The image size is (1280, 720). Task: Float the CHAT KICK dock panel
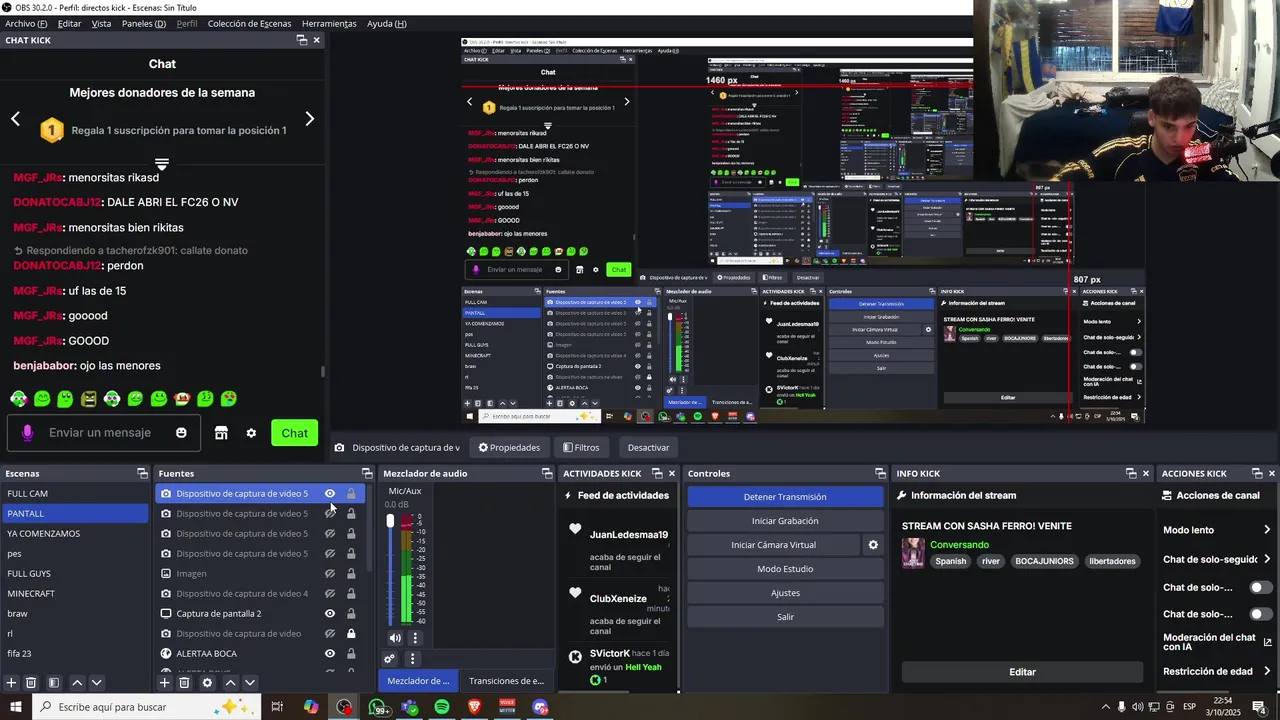302,40
